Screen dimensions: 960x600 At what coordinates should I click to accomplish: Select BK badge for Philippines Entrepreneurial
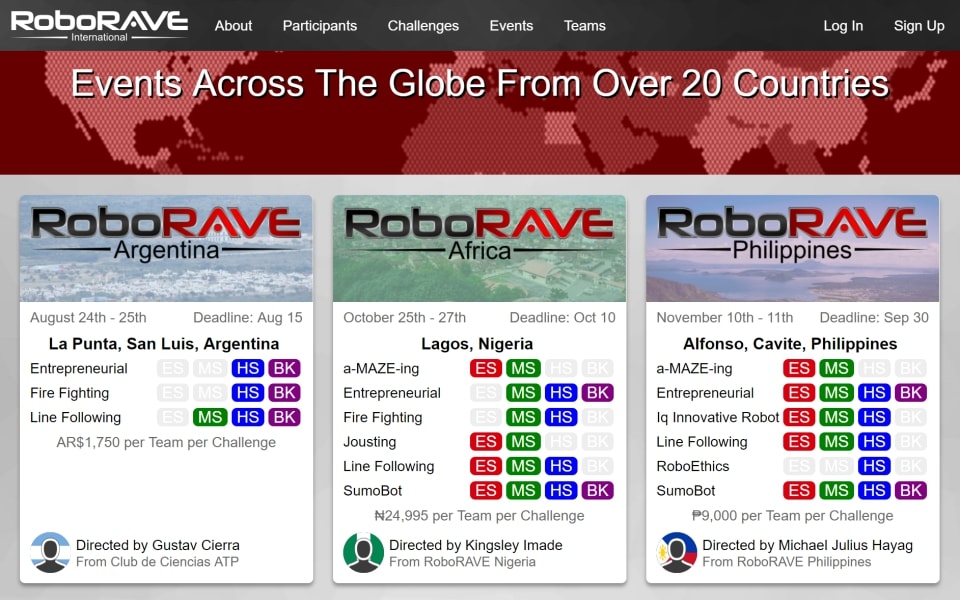[x=911, y=392]
